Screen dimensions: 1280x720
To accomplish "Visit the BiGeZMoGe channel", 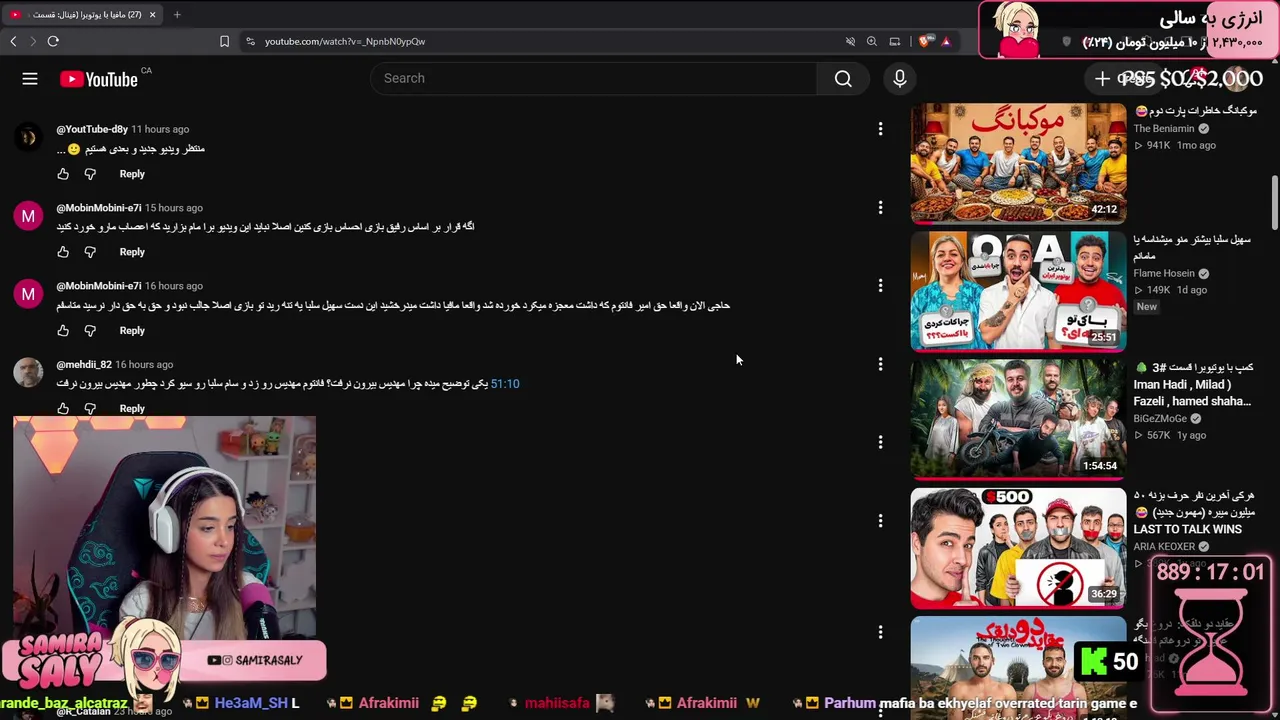I will [x=1160, y=419].
